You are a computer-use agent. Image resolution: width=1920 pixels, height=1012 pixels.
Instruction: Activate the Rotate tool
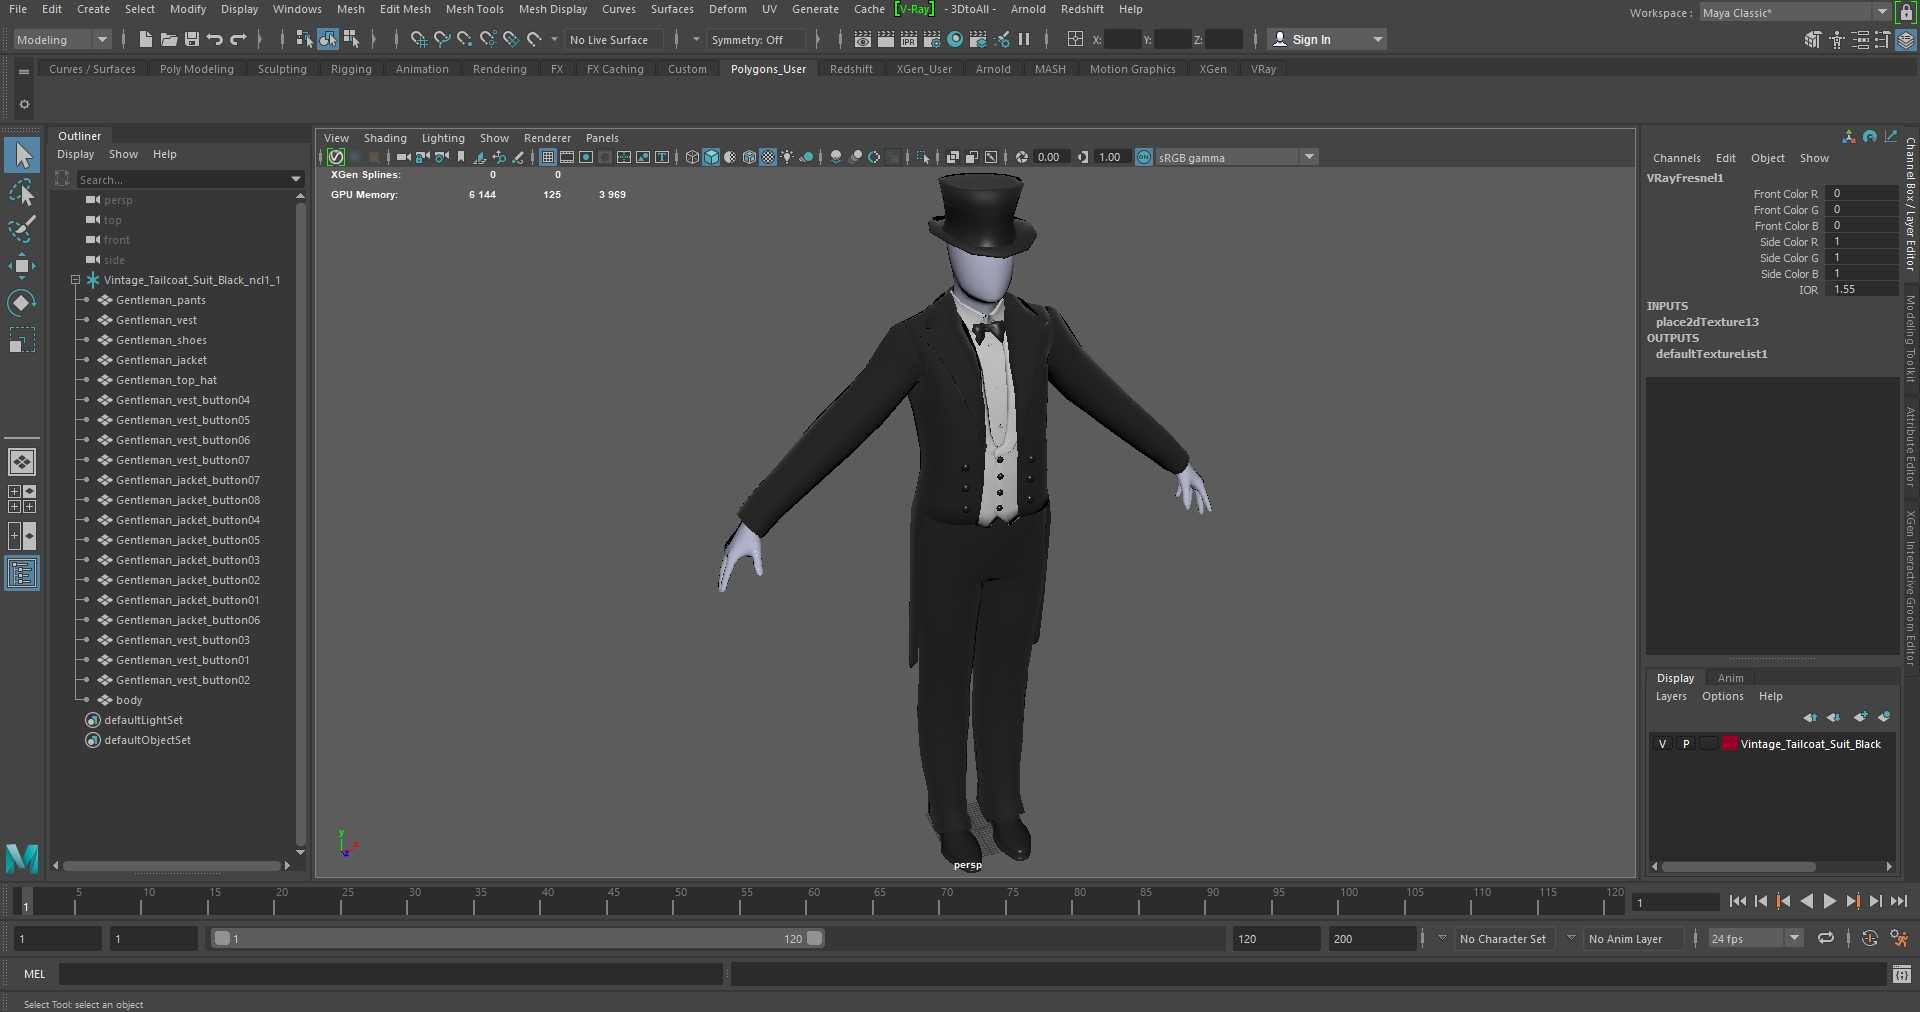(22, 302)
